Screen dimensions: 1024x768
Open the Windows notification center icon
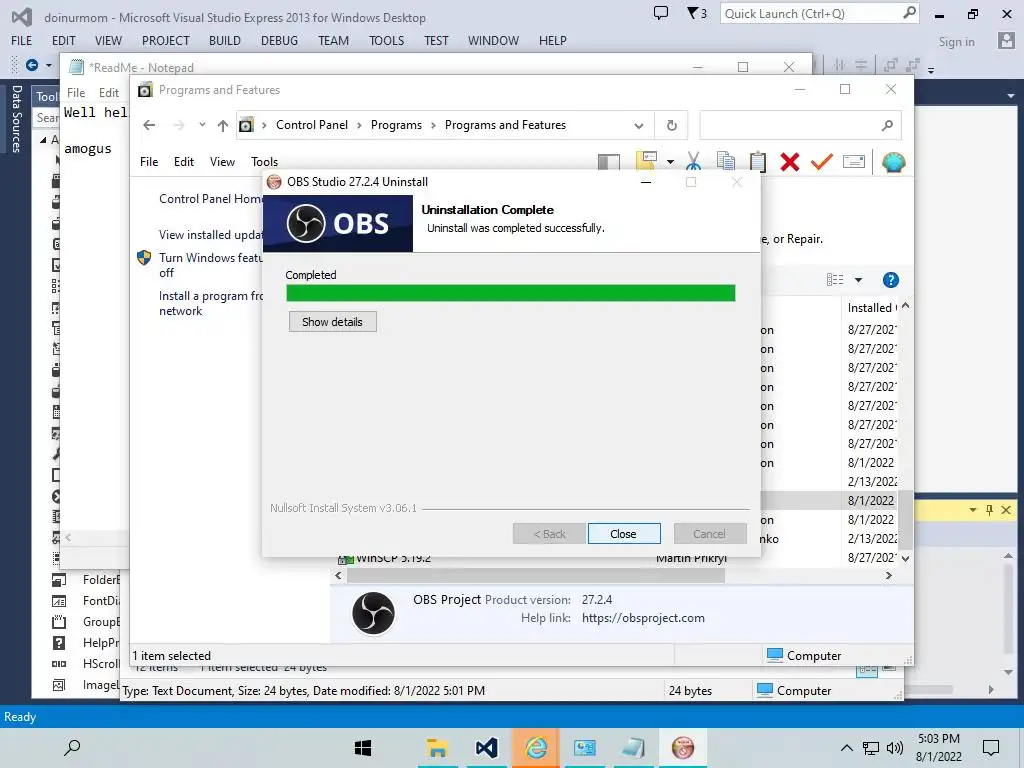click(x=991, y=748)
